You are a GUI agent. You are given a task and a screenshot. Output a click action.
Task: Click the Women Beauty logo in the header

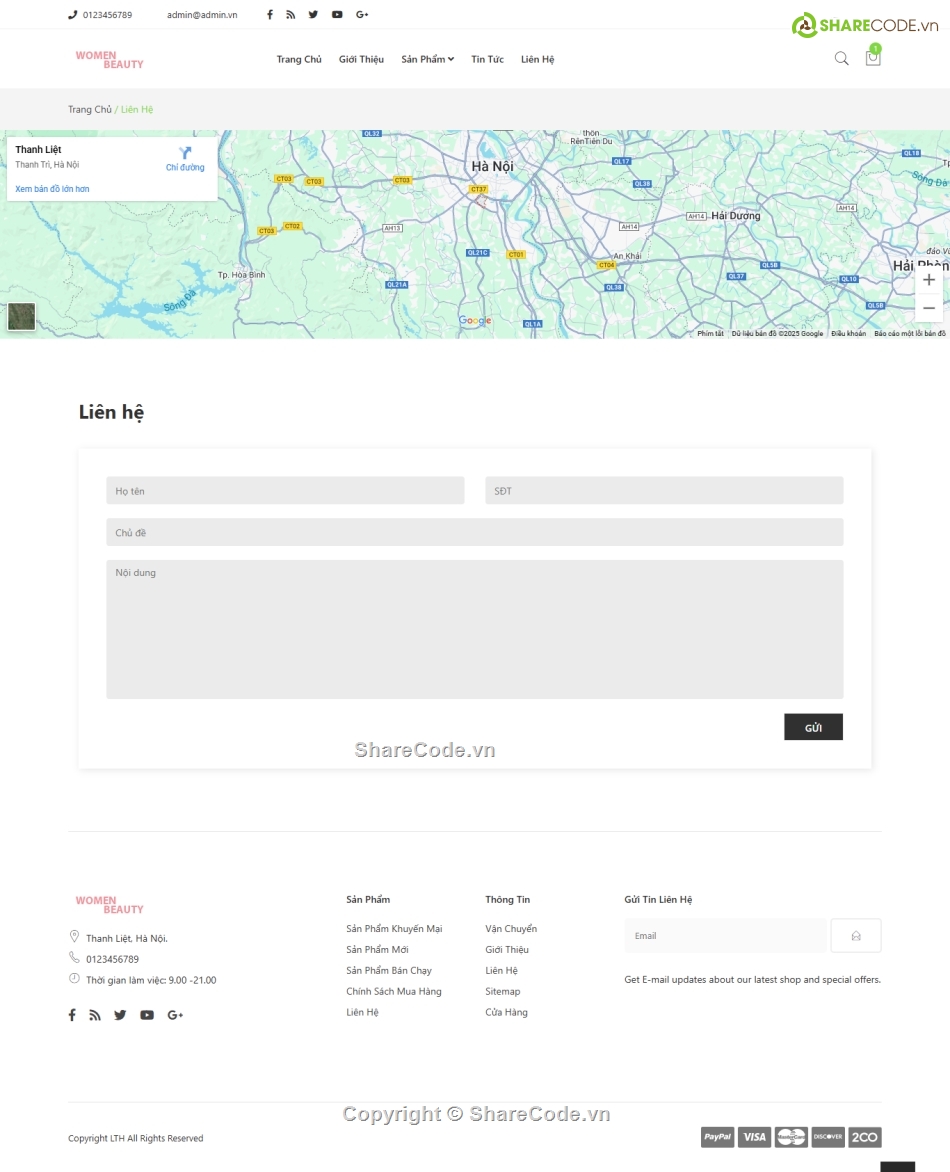(x=109, y=60)
